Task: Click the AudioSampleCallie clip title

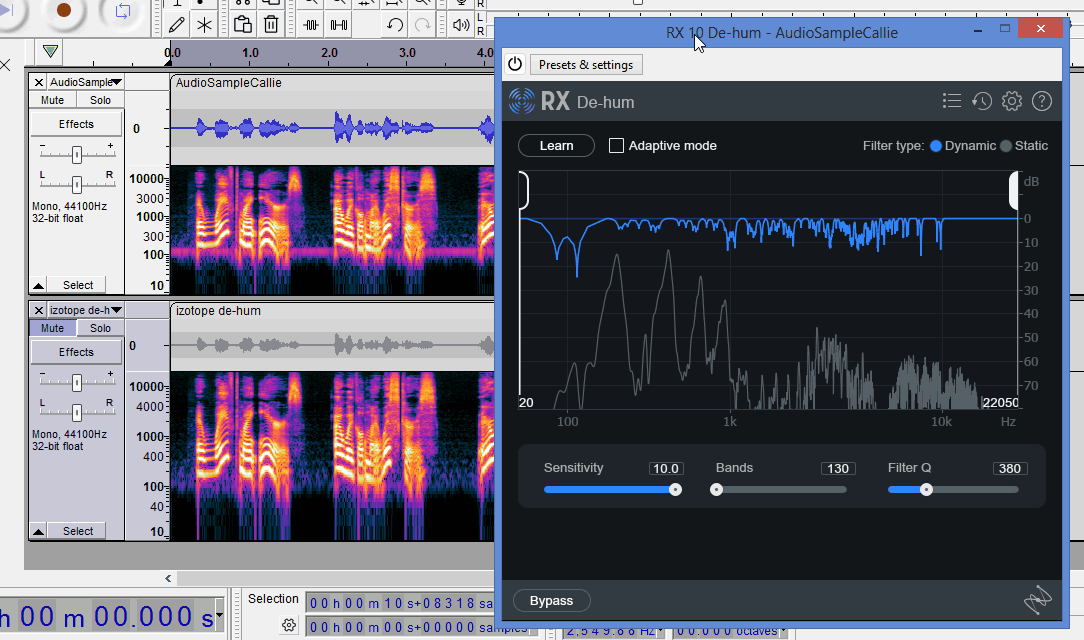Action: point(229,83)
